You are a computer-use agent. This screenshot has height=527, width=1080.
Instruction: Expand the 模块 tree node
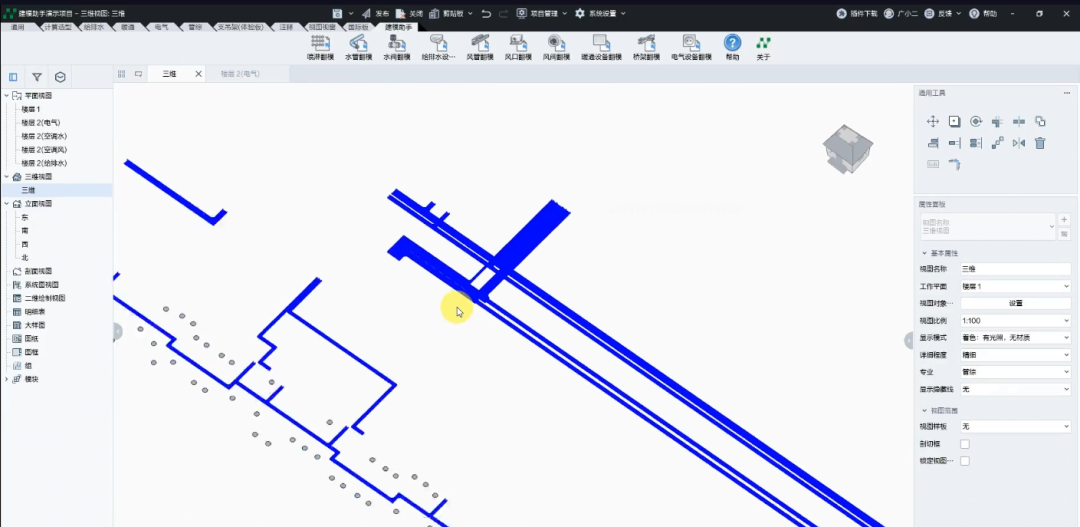[x=7, y=379]
